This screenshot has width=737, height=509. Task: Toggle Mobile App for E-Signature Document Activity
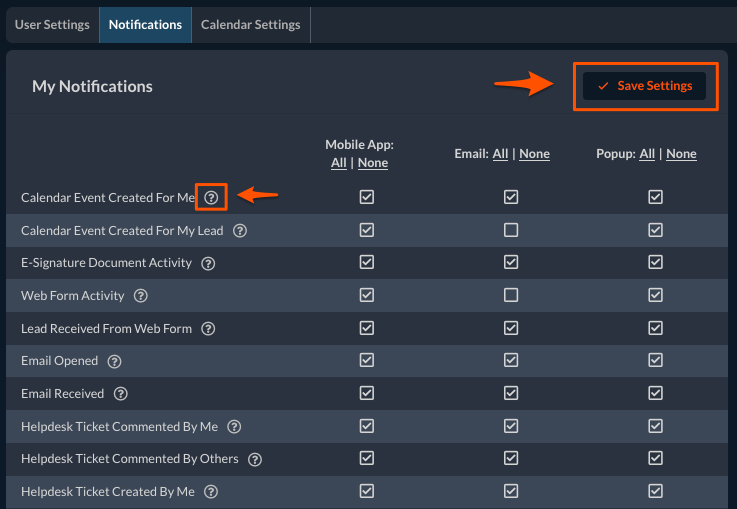point(367,262)
